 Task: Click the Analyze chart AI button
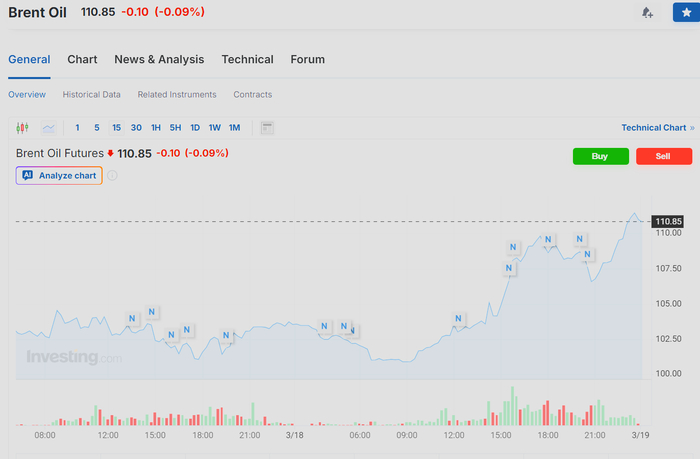click(x=59, y=175)
